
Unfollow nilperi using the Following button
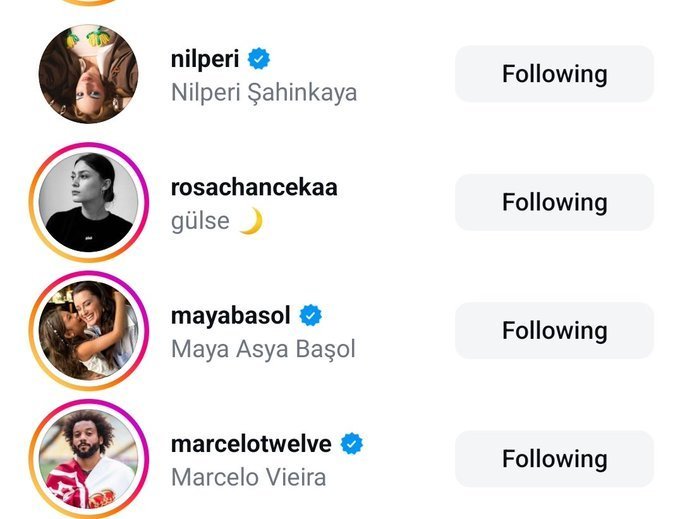pyautogui.click(x=554, y=74)
